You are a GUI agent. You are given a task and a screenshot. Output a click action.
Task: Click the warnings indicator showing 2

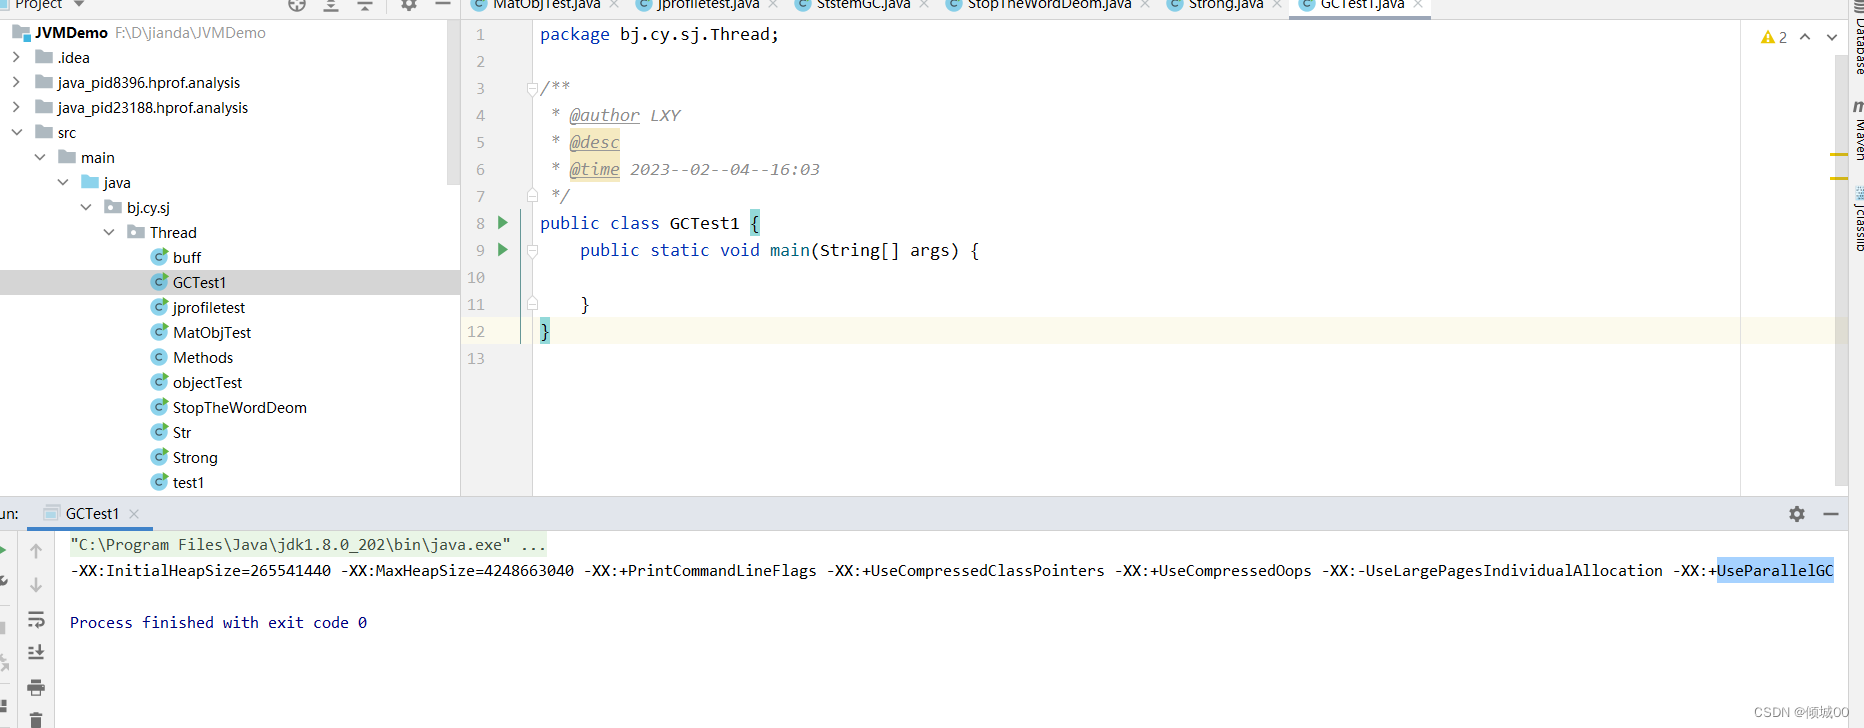[1774, 37]
